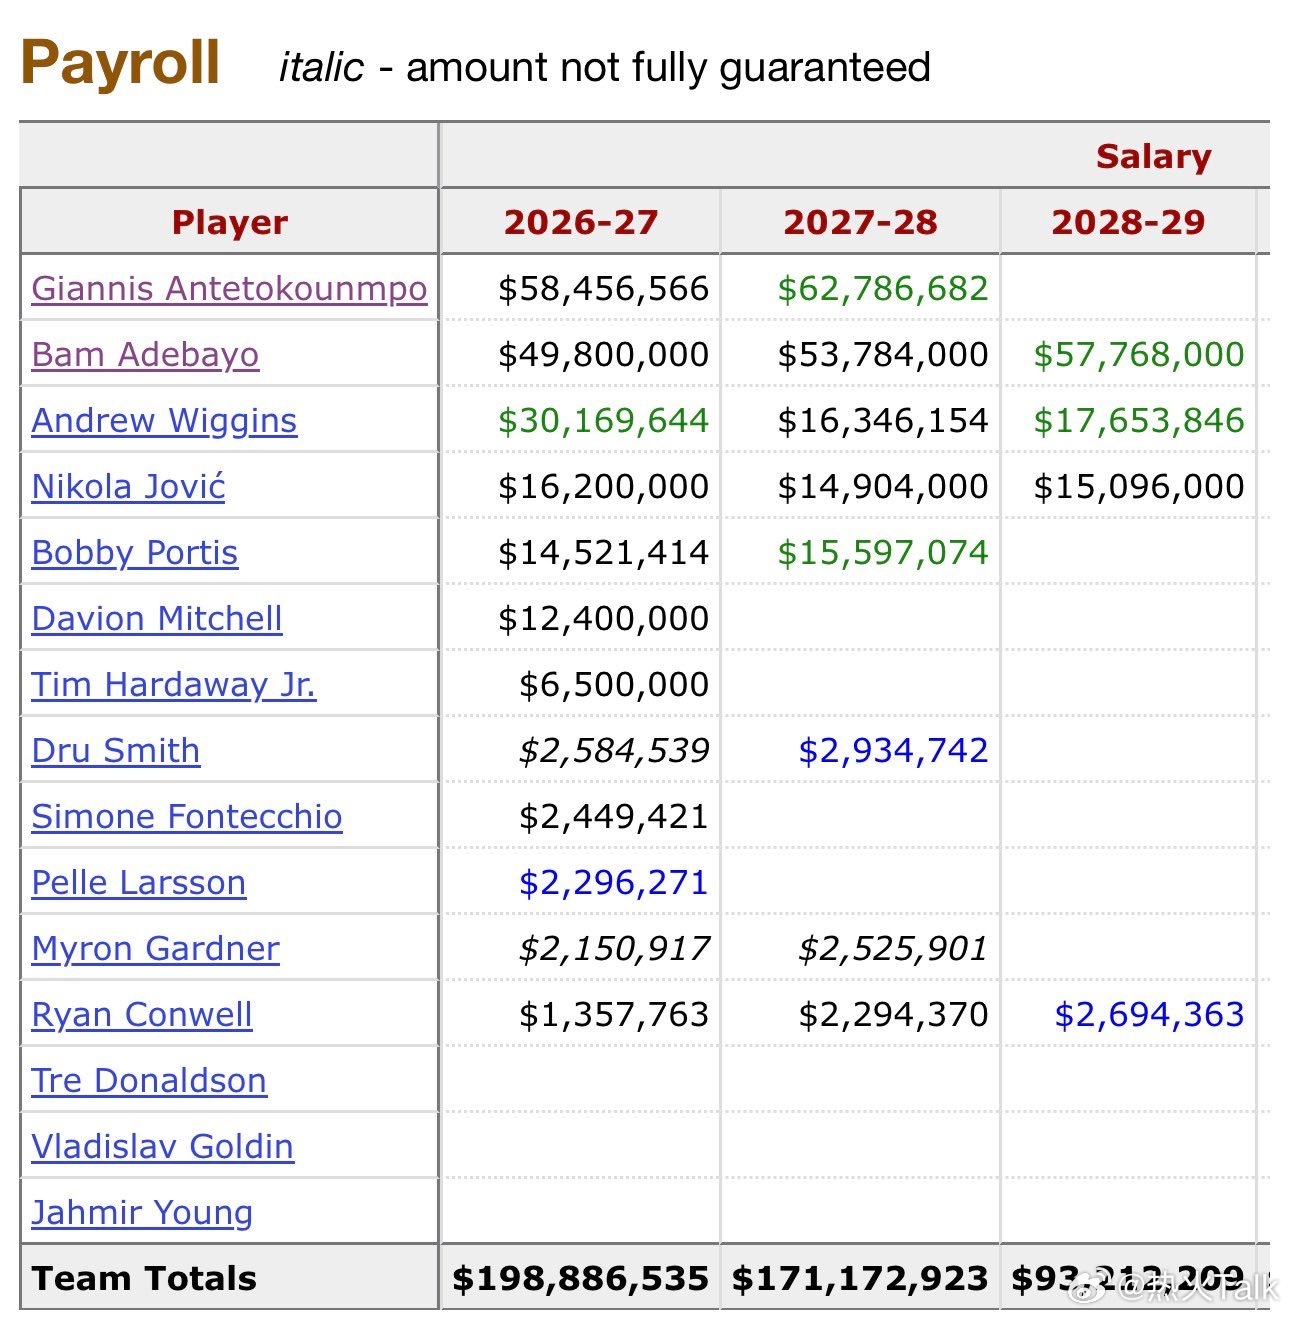Open Giannis Antetokounmpo player link

[229, 289]
